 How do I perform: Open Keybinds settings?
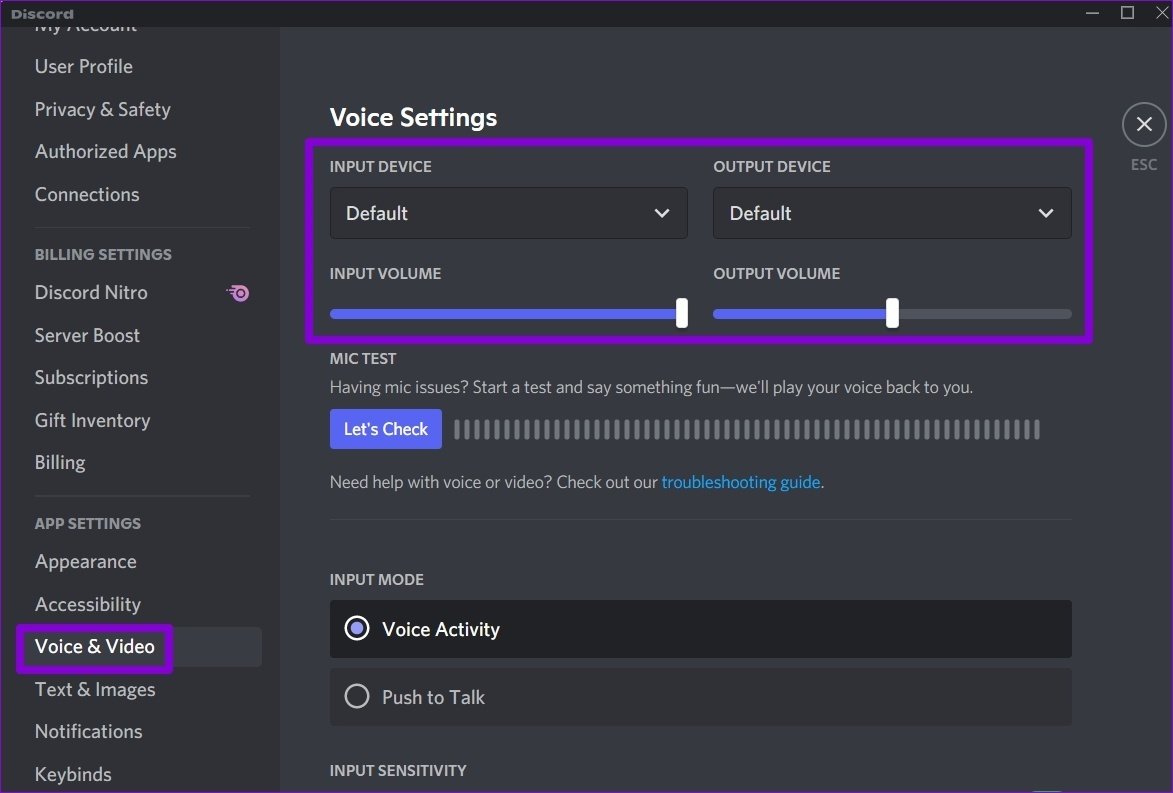tap(73, 774)
